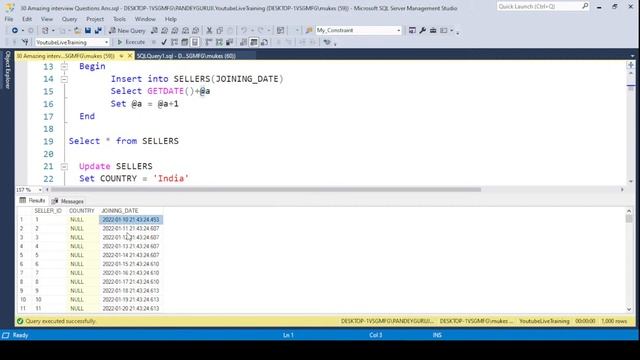The width and height of the screenshot is (640, 360).
Task: Click the Cut scissors icon
Action: (x=209, y=31)
